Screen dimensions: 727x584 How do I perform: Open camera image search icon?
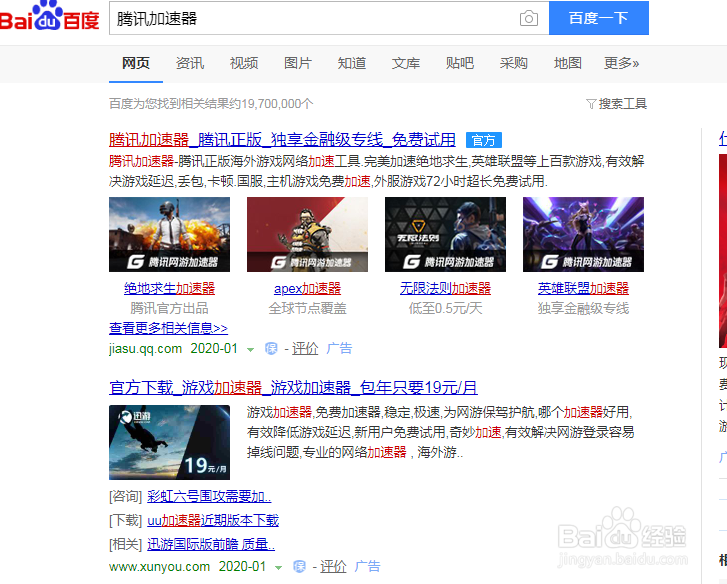(529, 19)
